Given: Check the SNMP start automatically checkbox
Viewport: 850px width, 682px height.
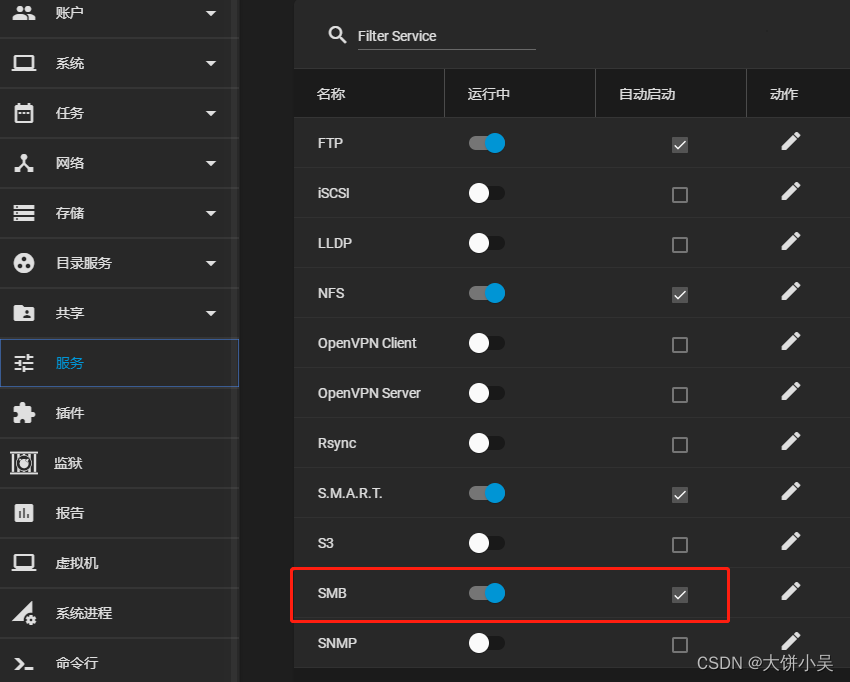Looking at the screenshot, I should 680,645.
